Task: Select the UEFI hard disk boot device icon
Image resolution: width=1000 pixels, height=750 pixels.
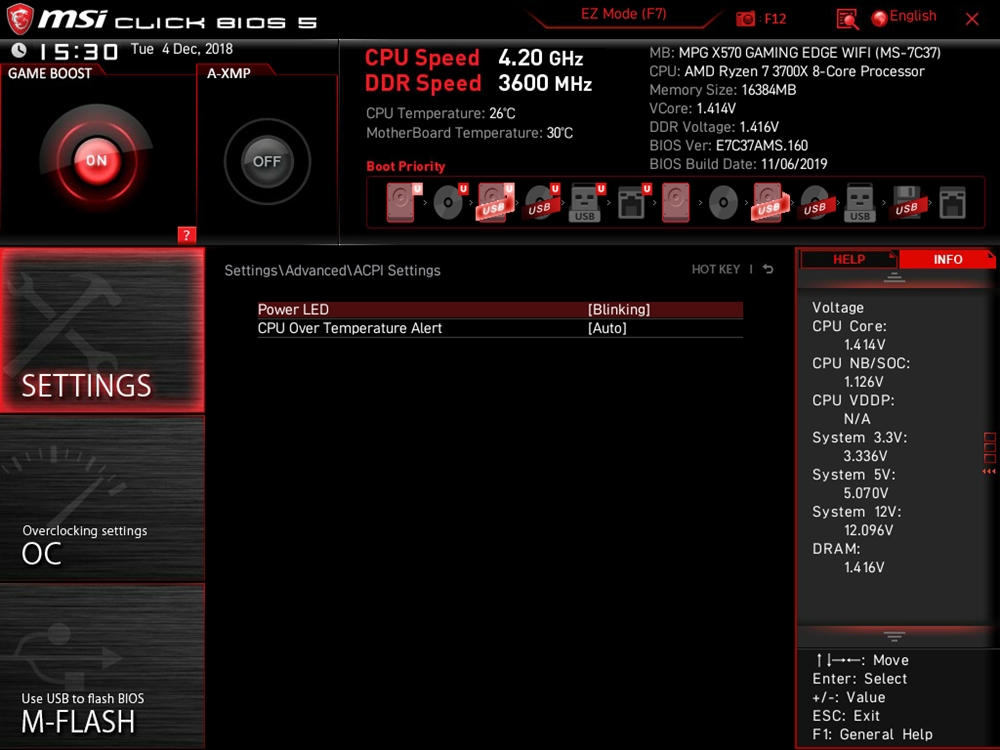Action: (x=403, y=202)
